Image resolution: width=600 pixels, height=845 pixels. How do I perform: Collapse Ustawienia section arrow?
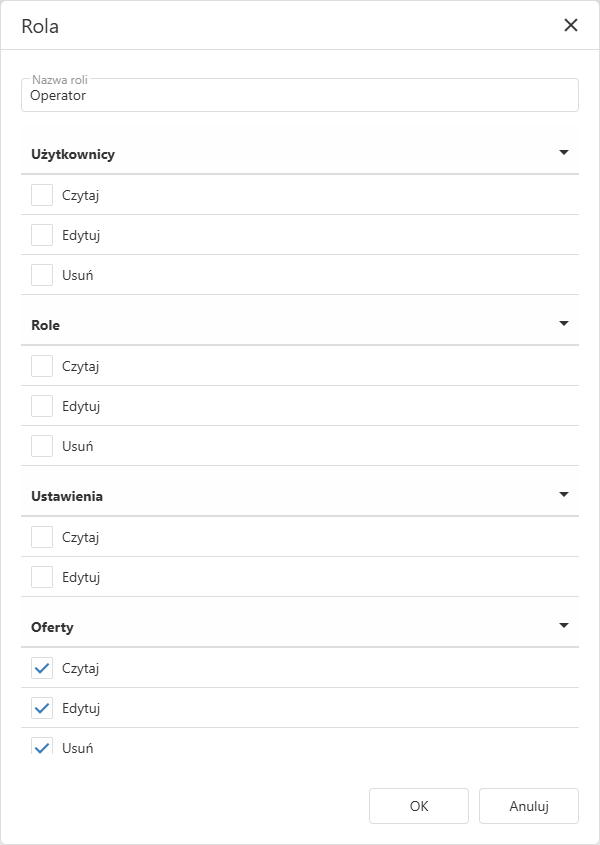[563, 495]
